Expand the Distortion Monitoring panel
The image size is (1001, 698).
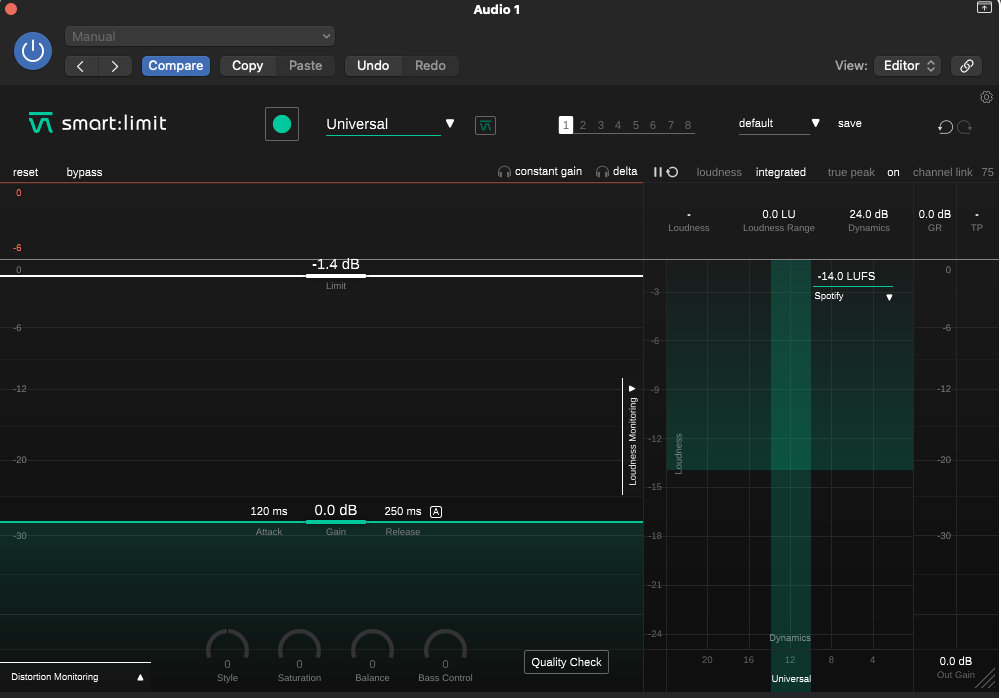coord(77,677)
